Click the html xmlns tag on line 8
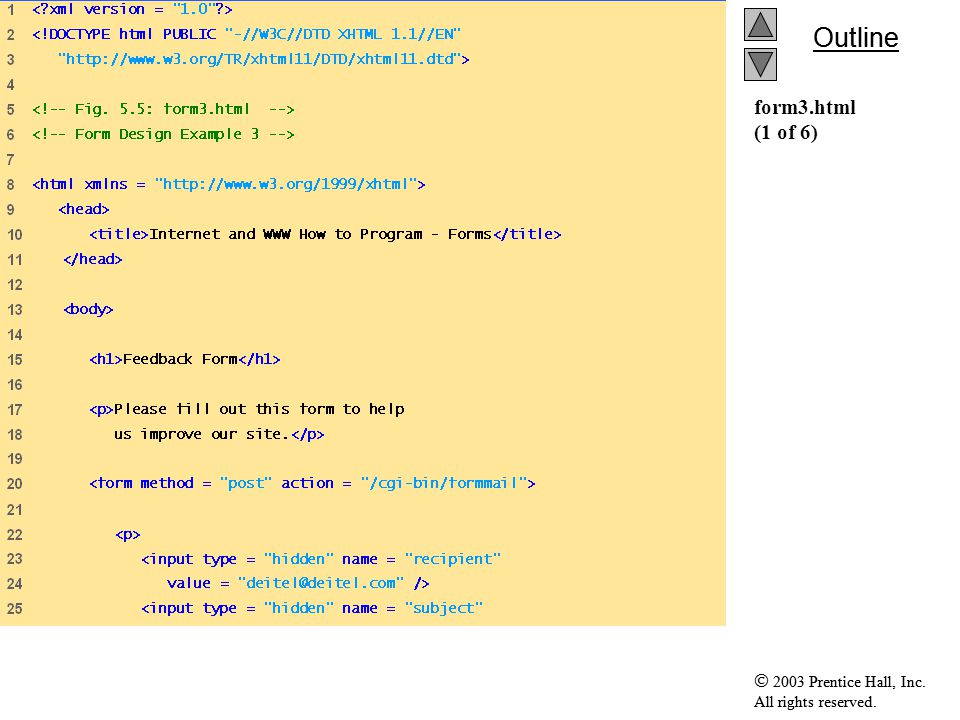 (x=229, y=184)
